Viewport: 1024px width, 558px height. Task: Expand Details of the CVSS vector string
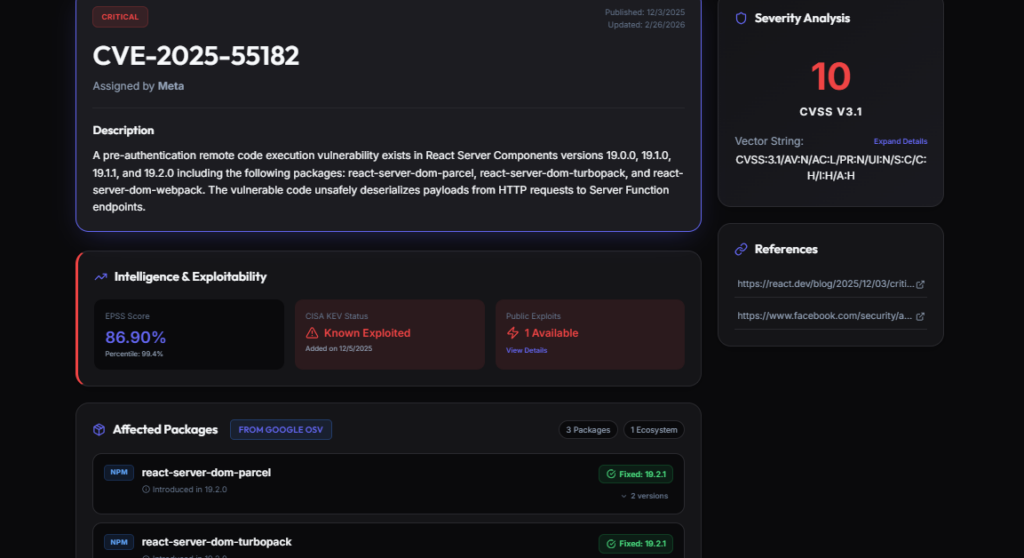pos(900,141)
